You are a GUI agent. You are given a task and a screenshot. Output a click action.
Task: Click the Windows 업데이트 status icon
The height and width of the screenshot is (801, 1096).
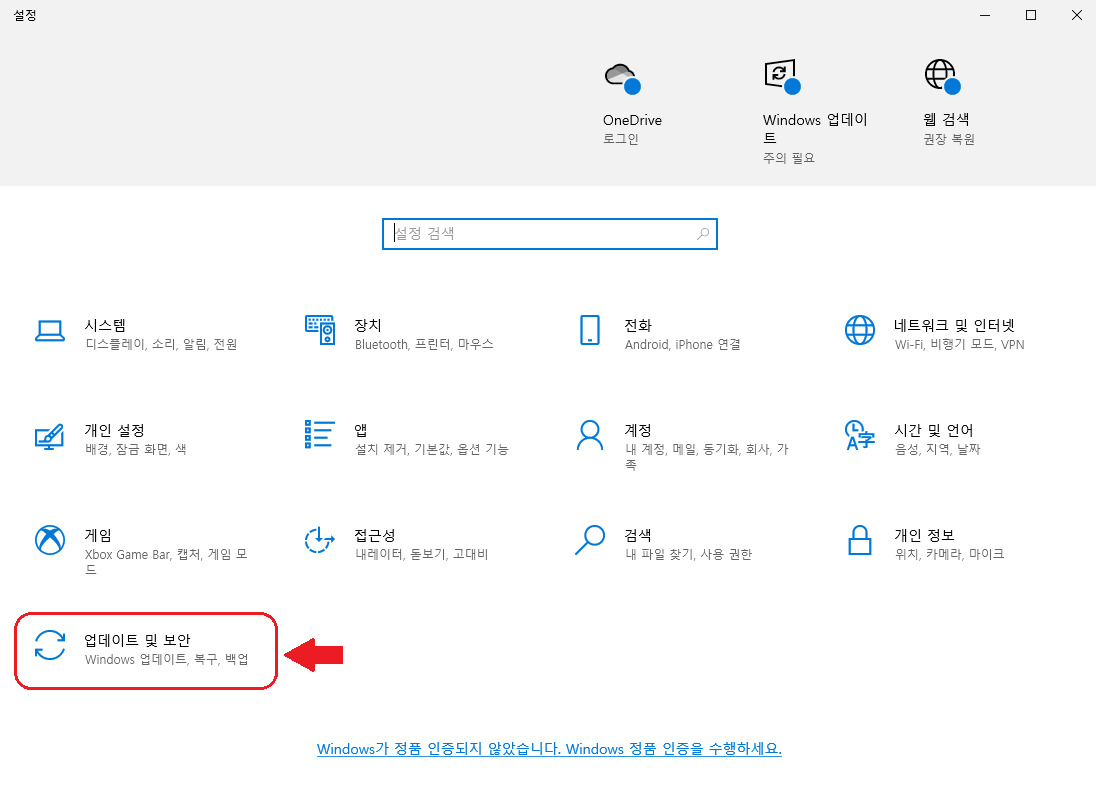pyautogui.click(x=782, y=76)
